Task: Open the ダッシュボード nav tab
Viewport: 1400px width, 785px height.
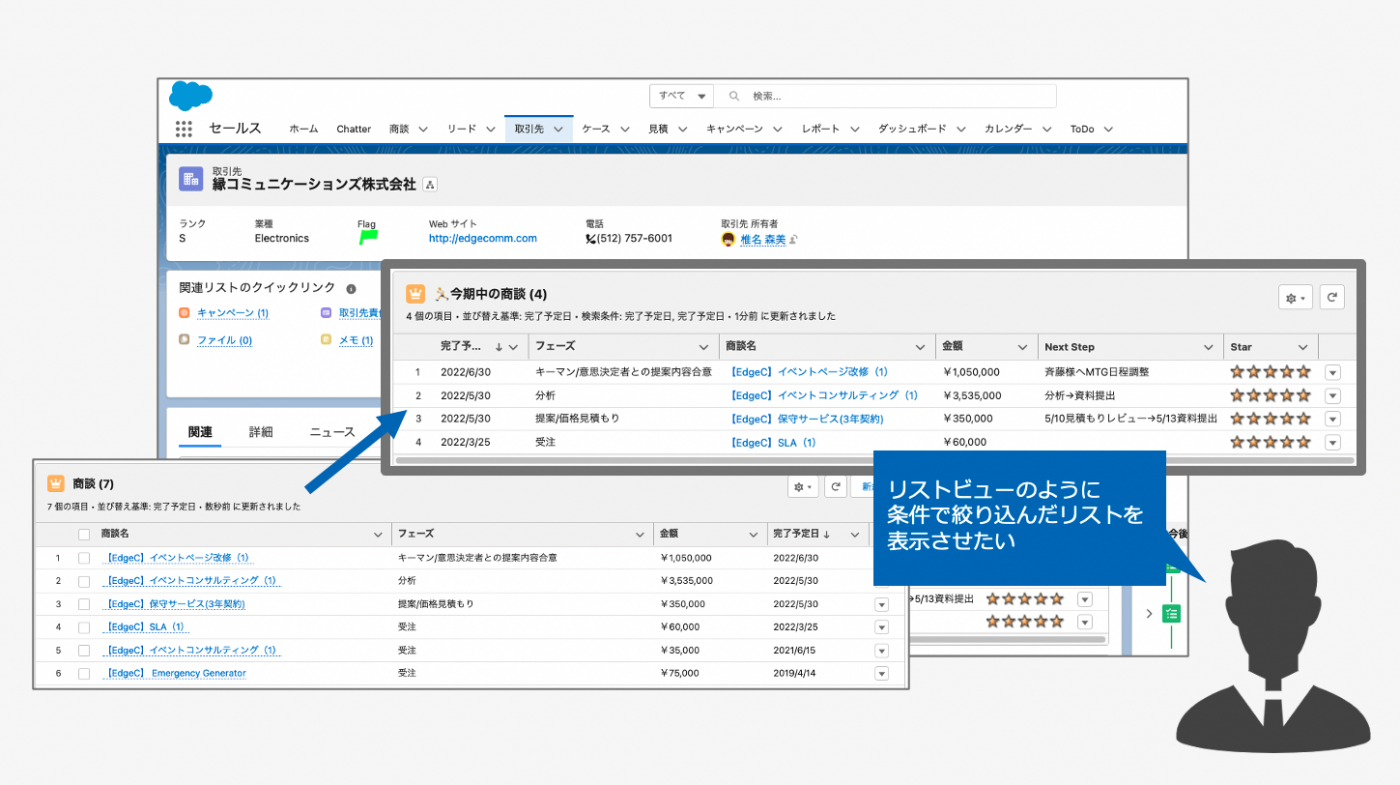Action: click(x=912, y=129)
